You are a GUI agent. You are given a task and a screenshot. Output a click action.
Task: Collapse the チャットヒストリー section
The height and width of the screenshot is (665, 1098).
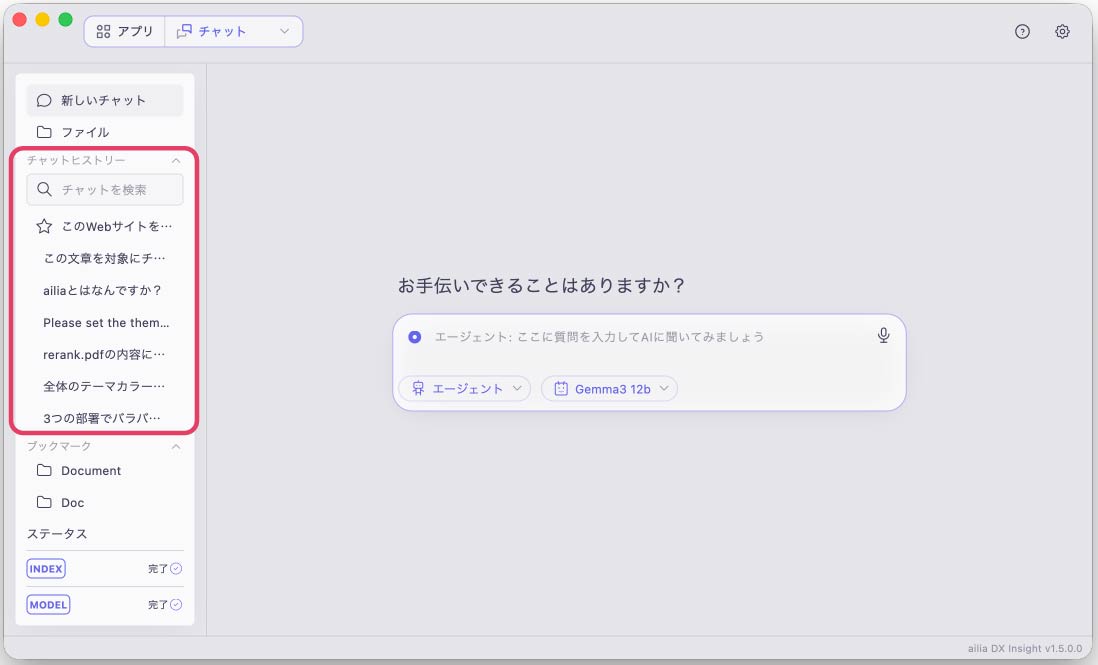click(176, 160)
